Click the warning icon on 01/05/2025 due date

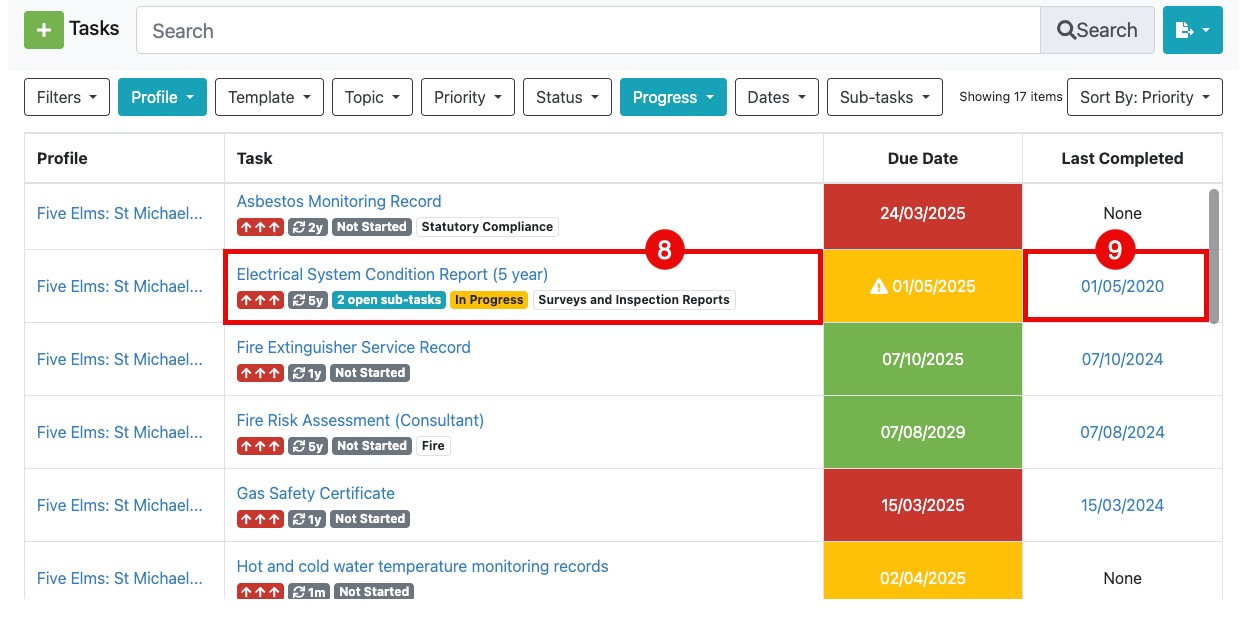879,287
